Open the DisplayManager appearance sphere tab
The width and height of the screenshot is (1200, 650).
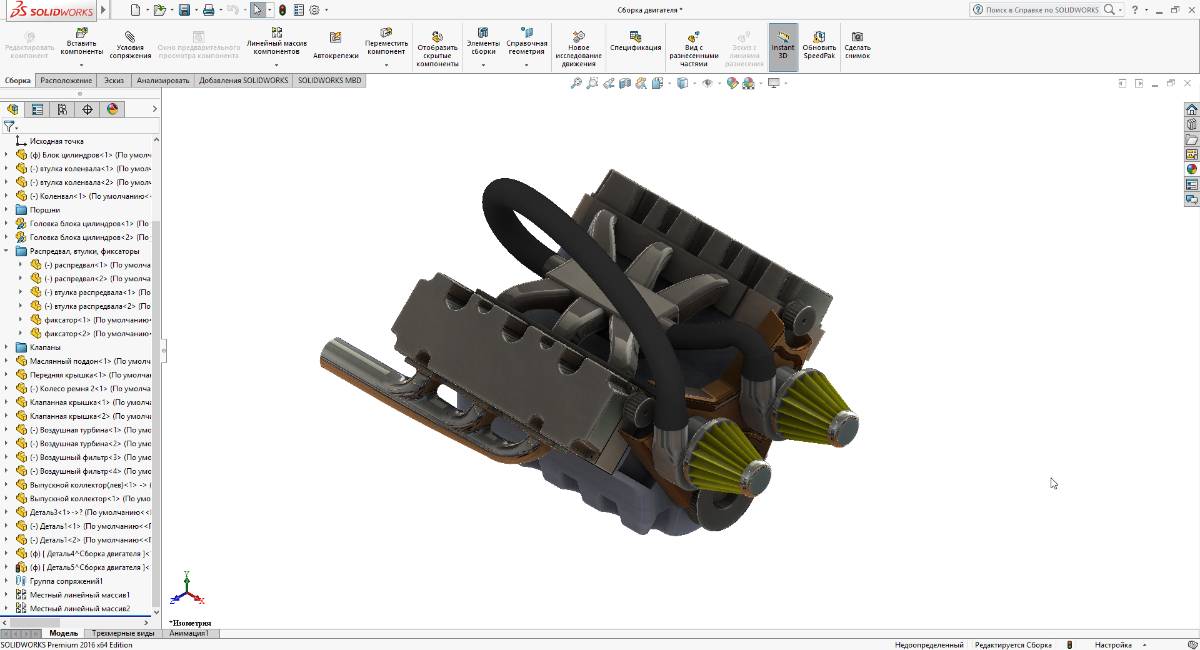pos(112,109)
